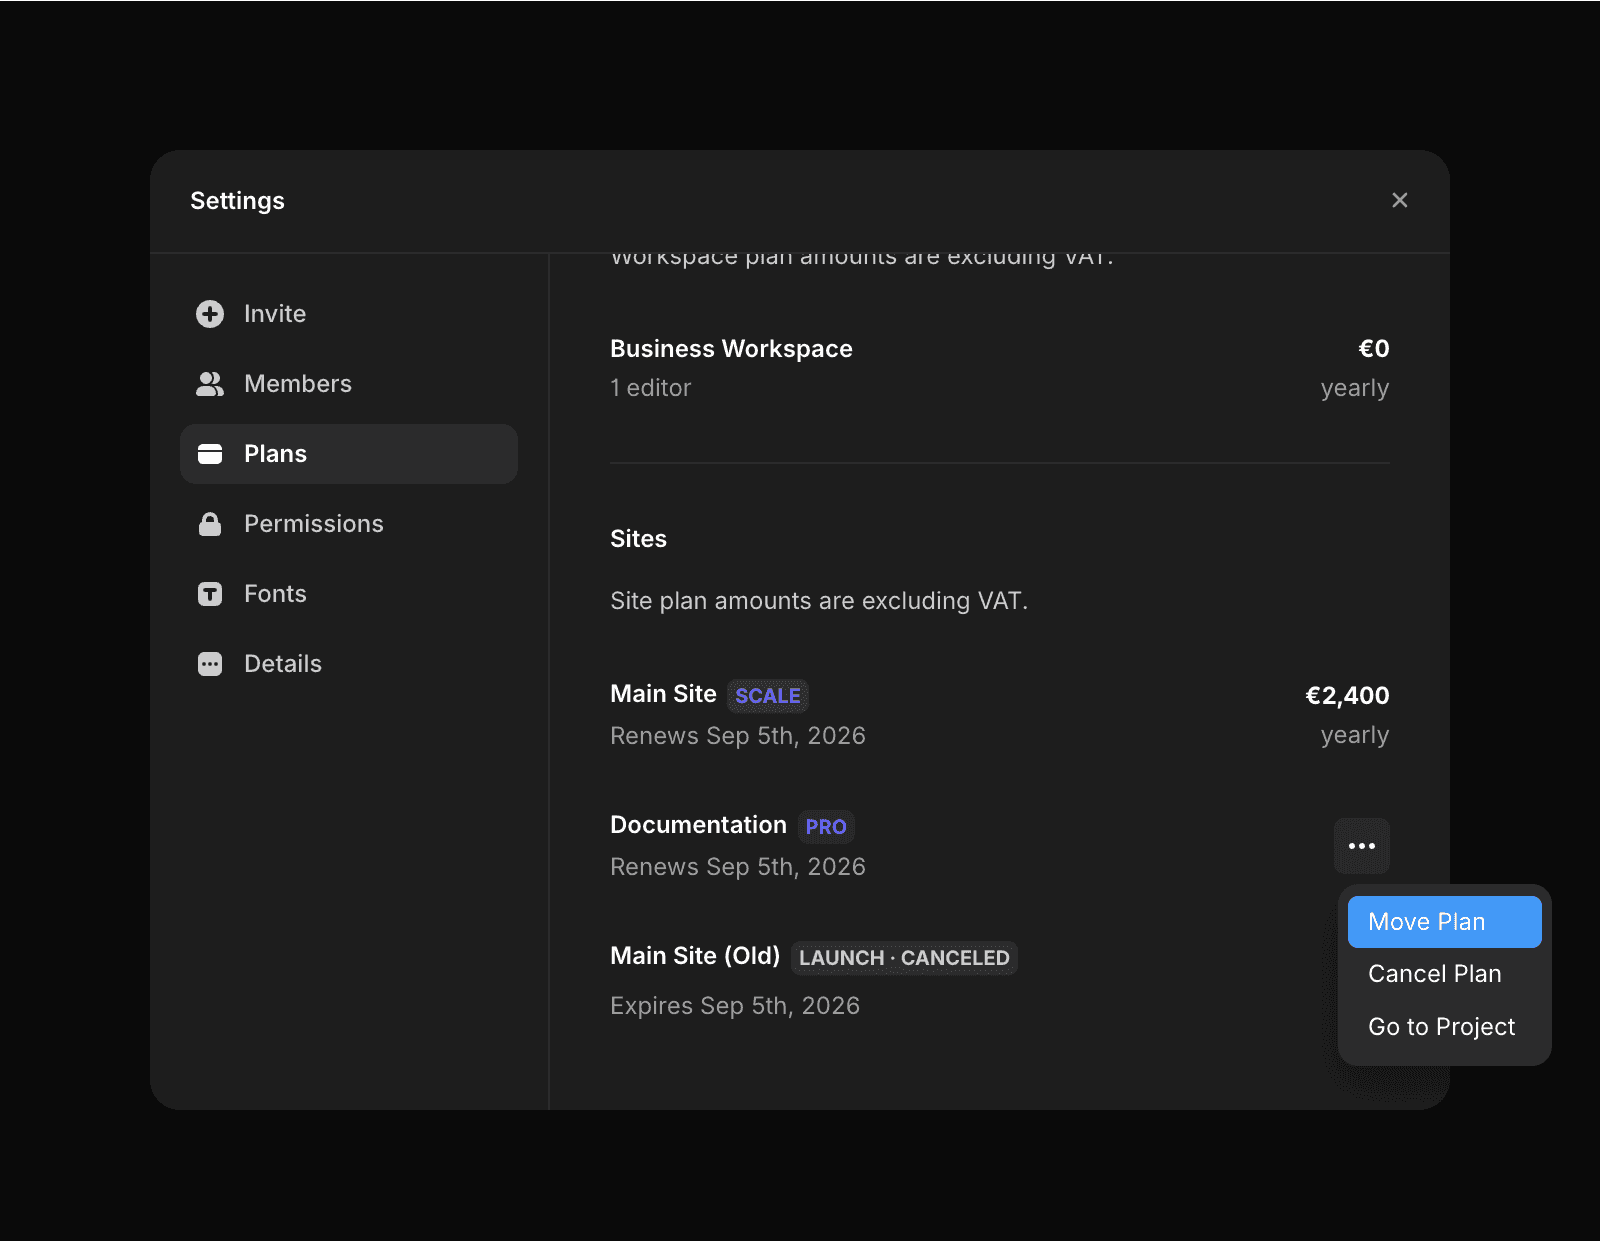Open the Permissions settings section
Image resolution: width=1600 pixels, height=1241 pixels.
click(x=313, y=523)
